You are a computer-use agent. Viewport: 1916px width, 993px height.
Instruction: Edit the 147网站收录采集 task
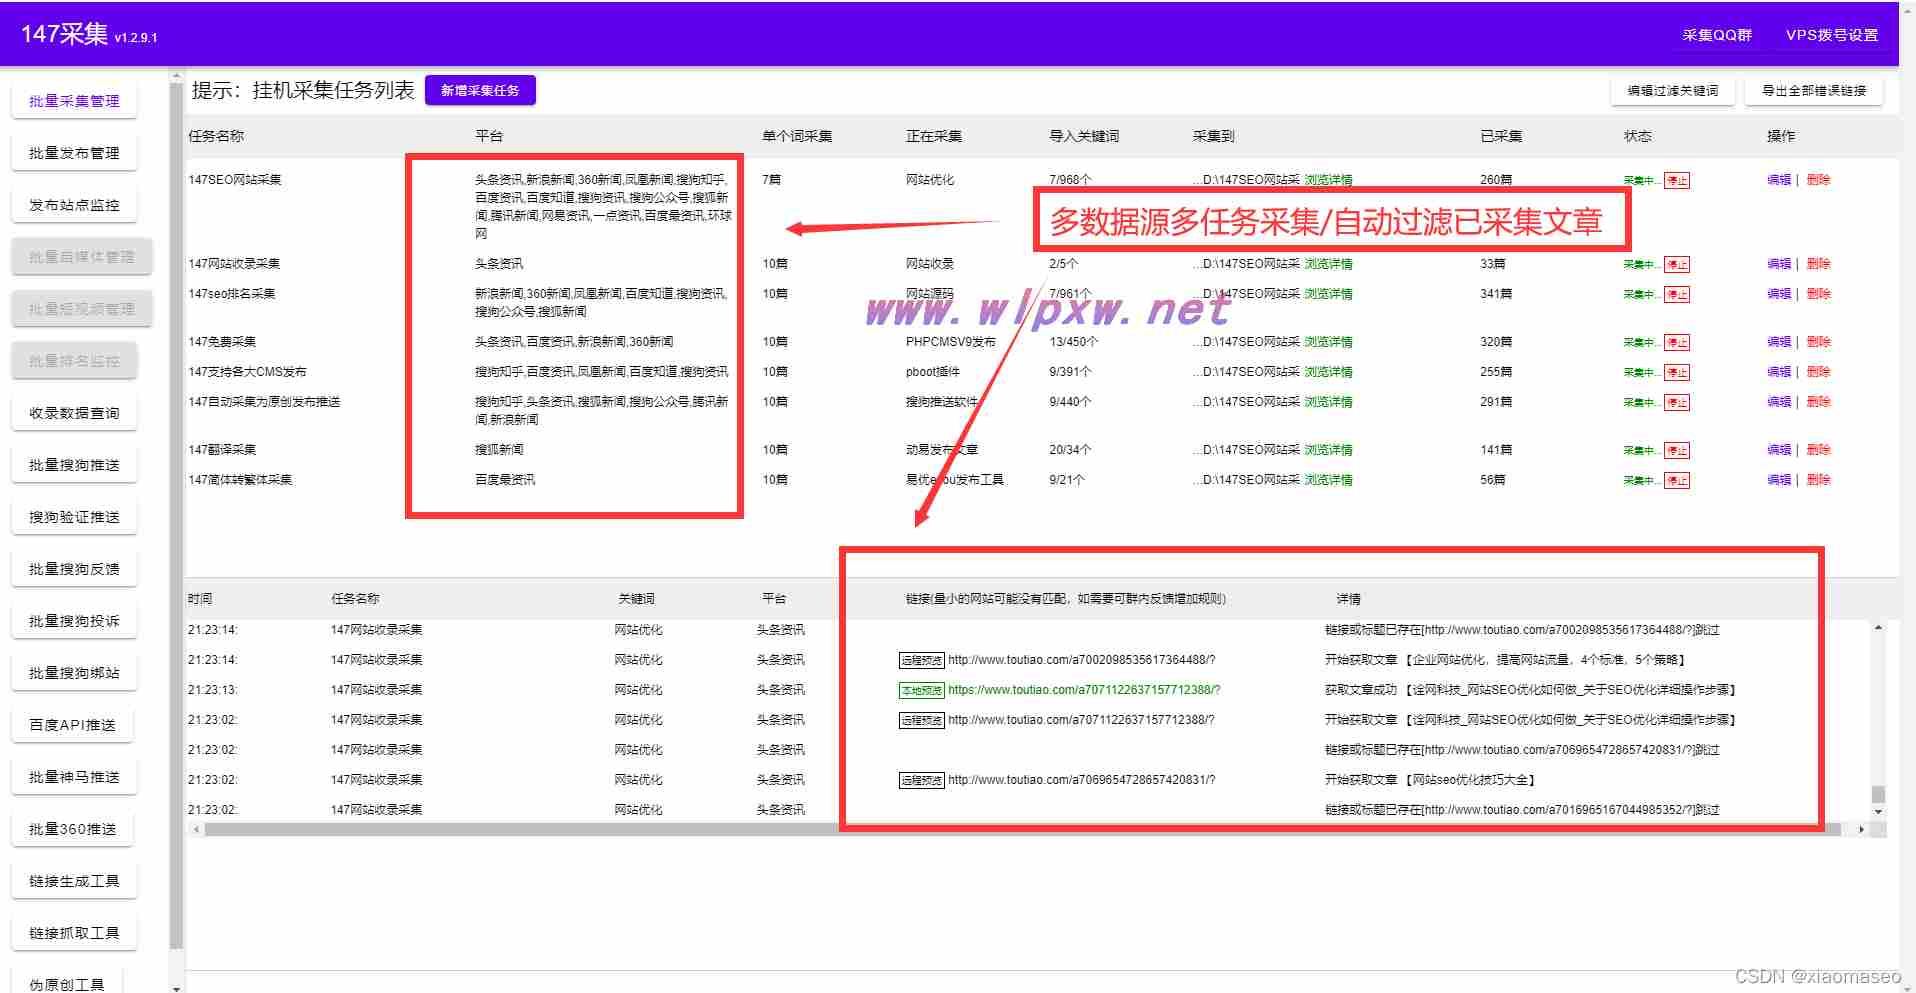1779,264
